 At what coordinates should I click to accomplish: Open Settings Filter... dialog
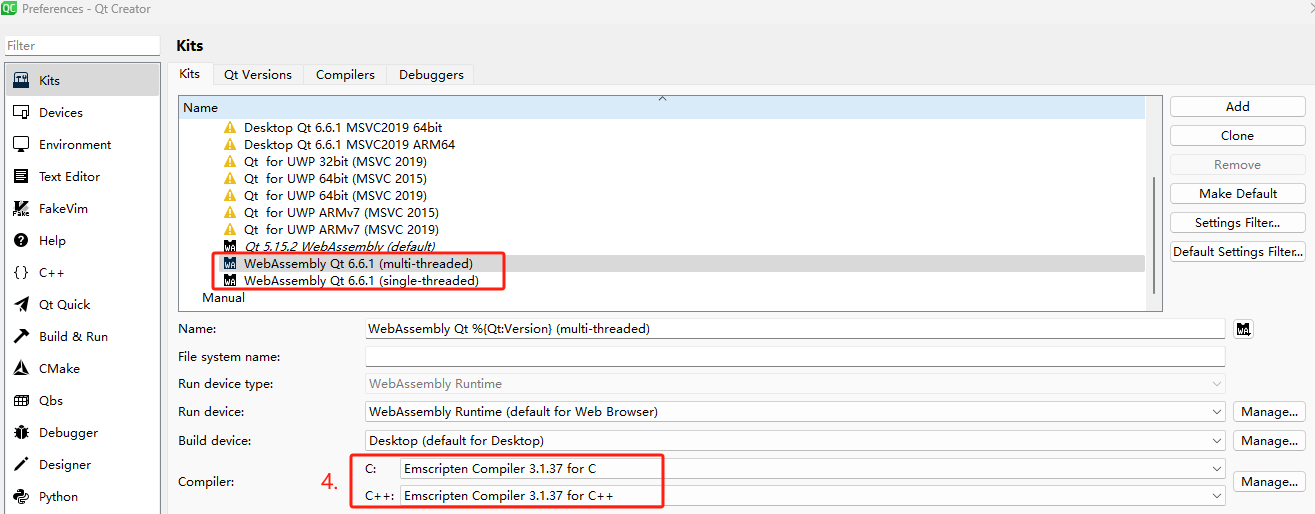(1238, 222)
